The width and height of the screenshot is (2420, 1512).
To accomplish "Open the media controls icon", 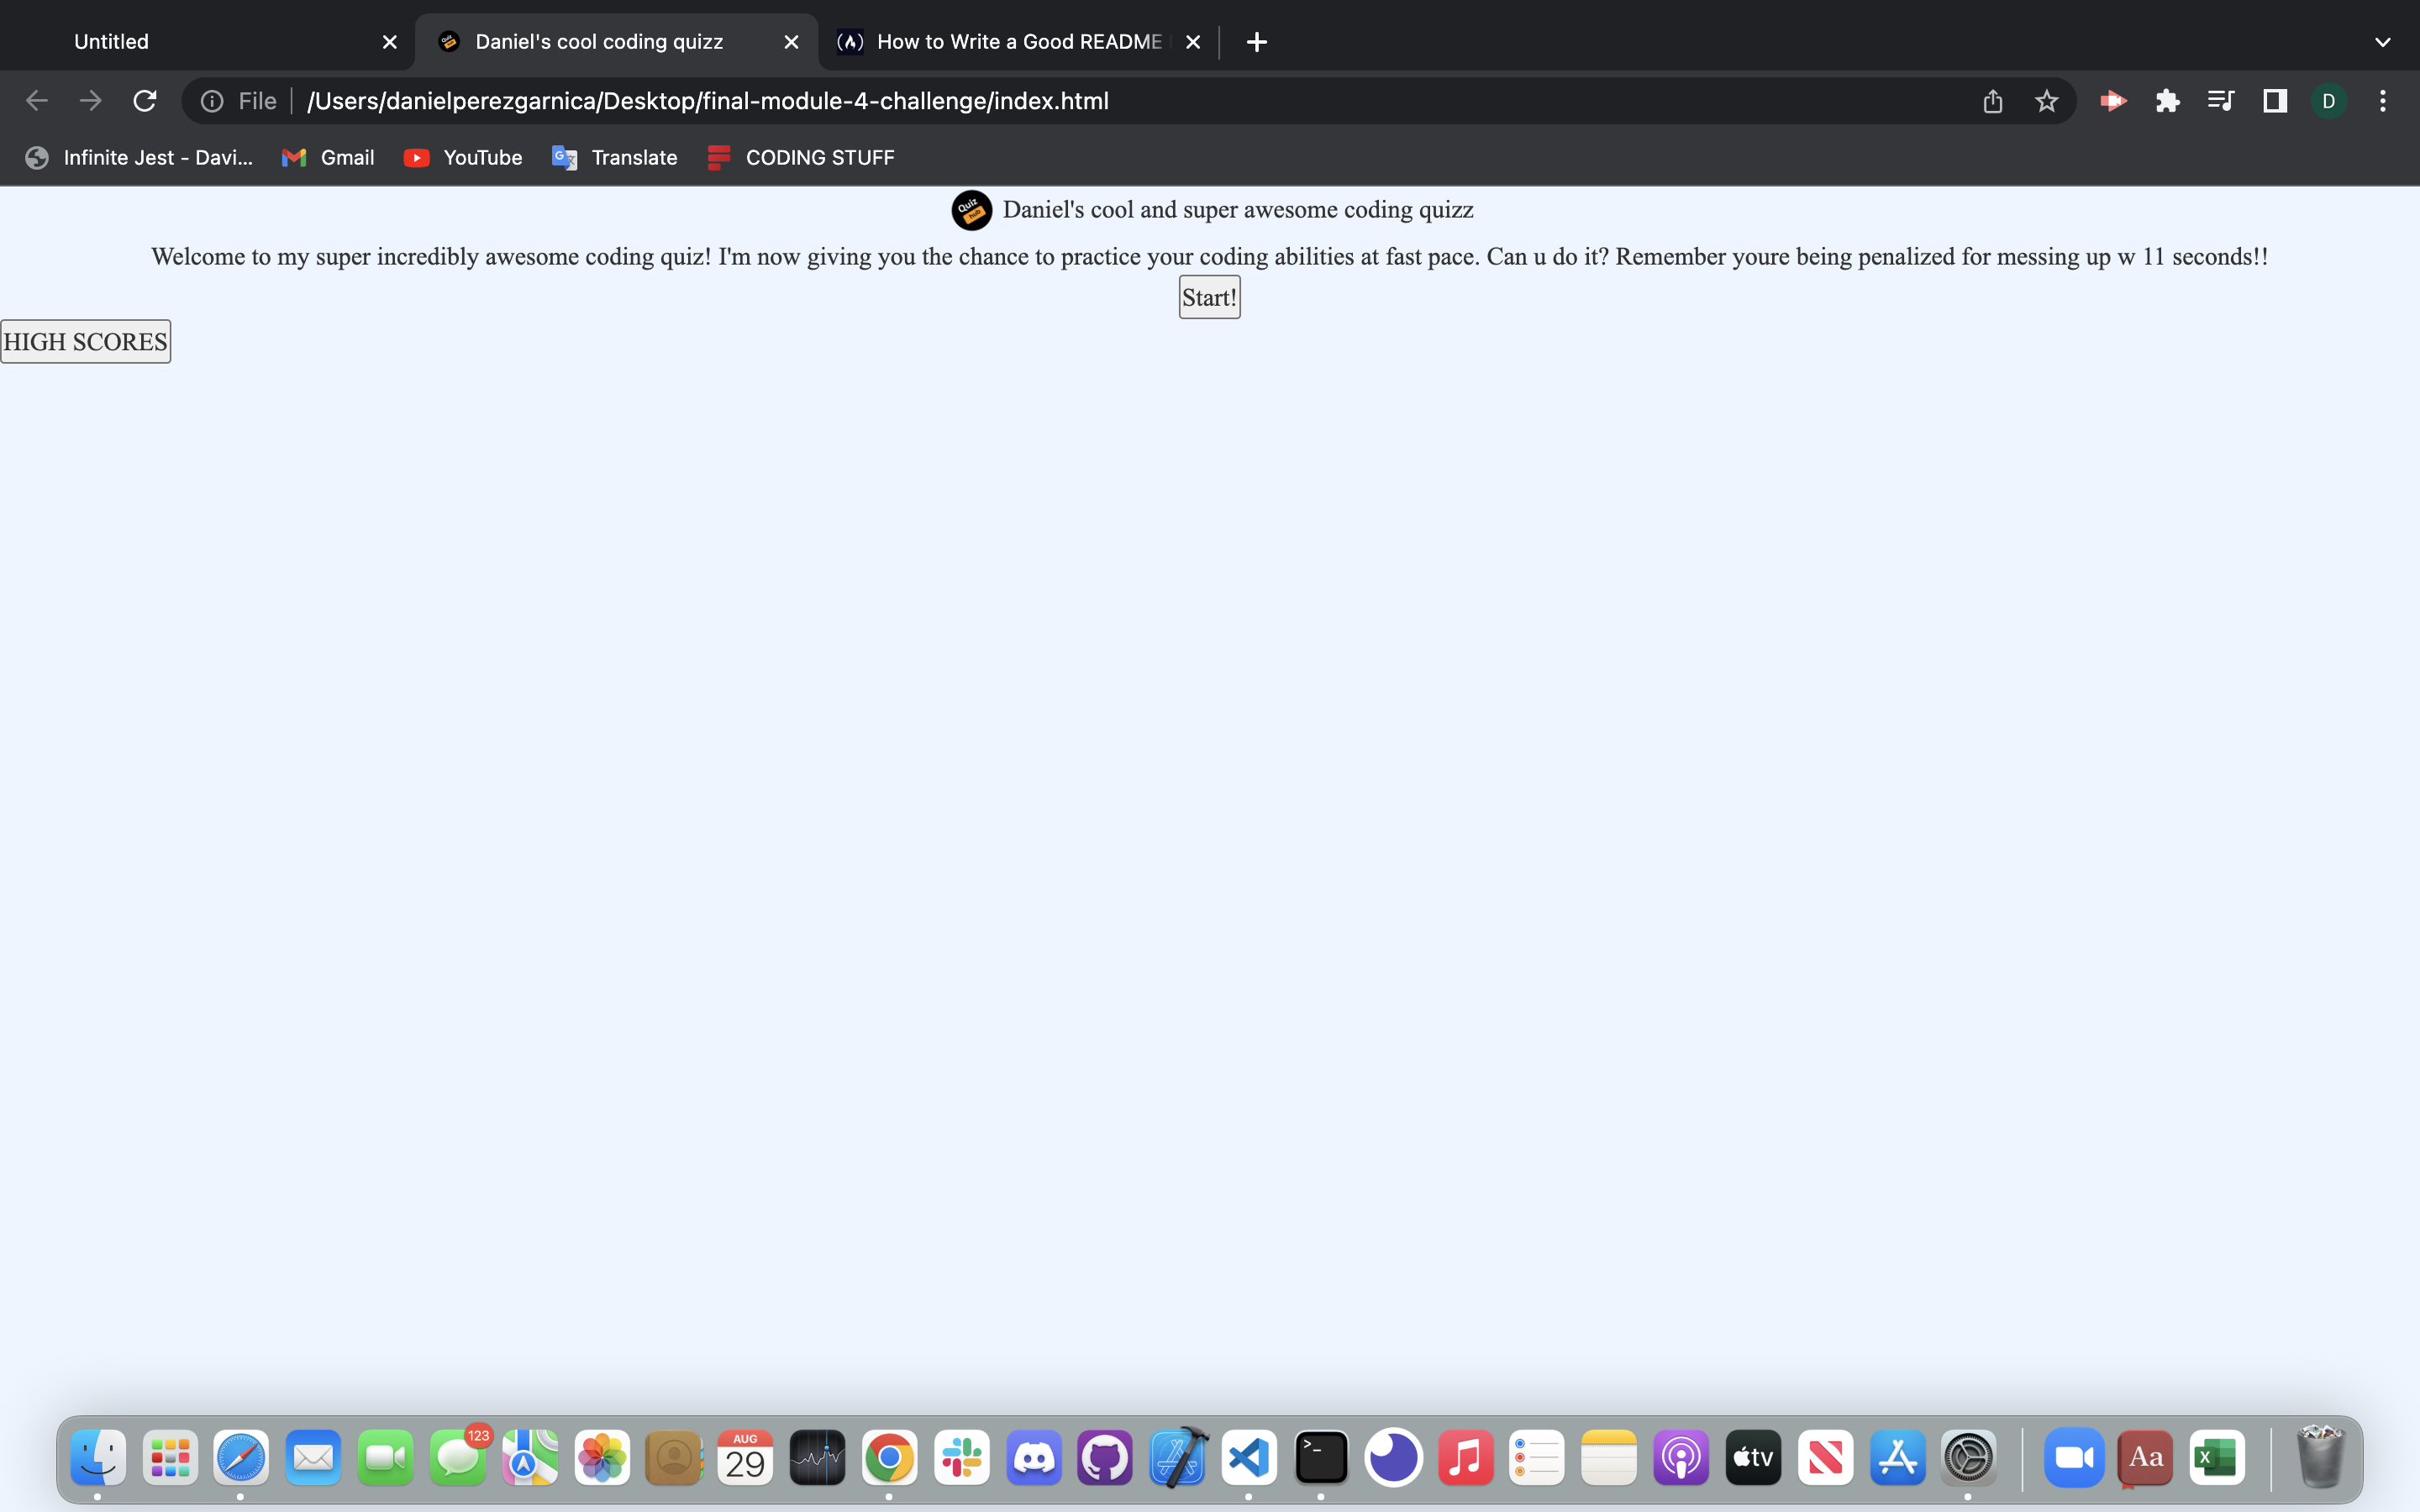I will click(x=2221, y=101).
